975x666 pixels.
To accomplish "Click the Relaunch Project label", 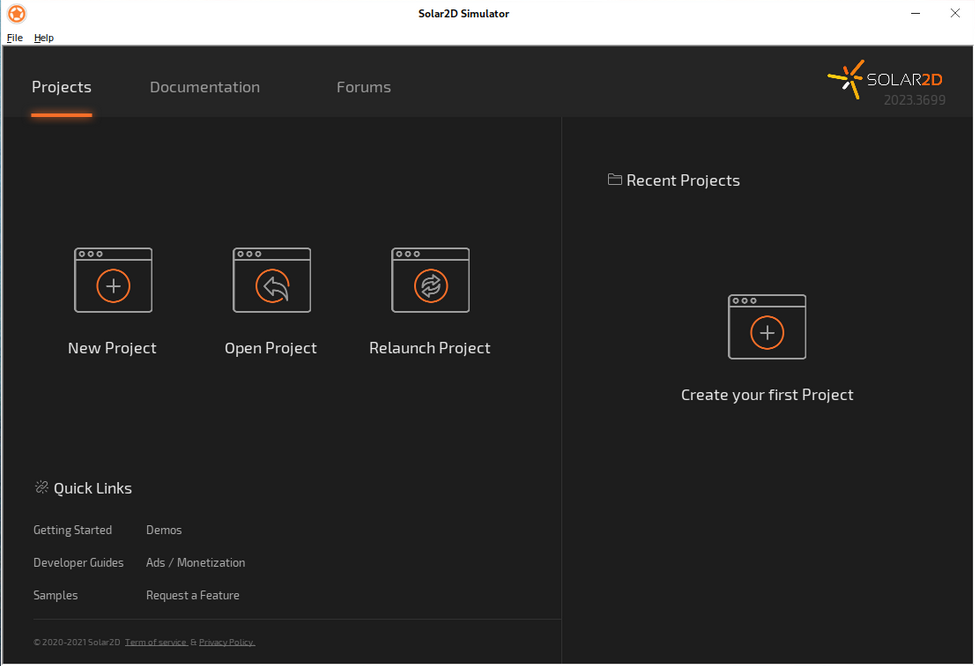I will 430,348.
